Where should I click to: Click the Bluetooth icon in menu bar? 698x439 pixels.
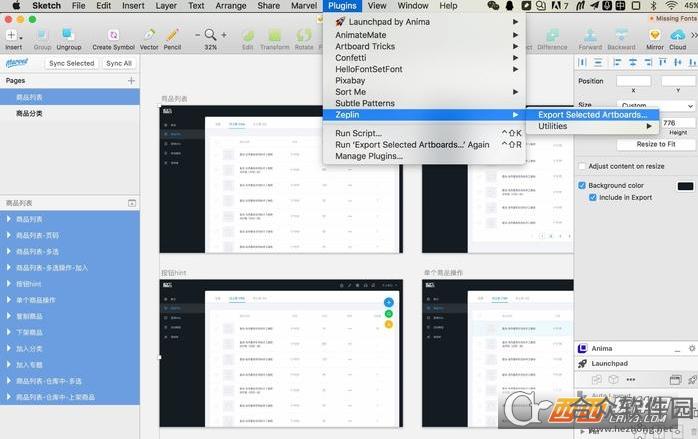pos(653,6)
